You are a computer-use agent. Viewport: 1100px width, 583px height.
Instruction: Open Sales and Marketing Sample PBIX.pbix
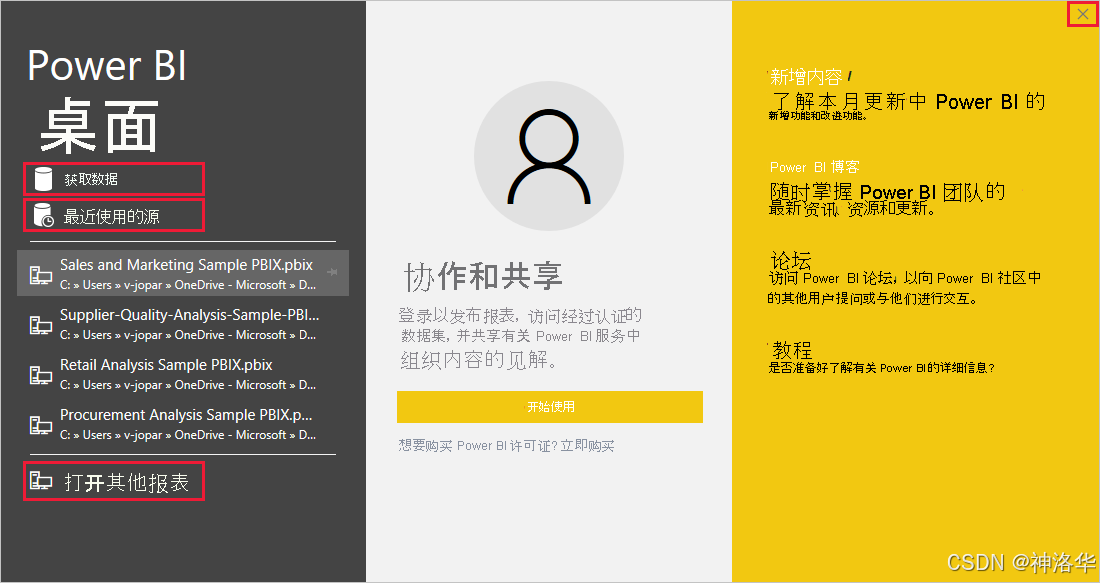coord(182,273)
